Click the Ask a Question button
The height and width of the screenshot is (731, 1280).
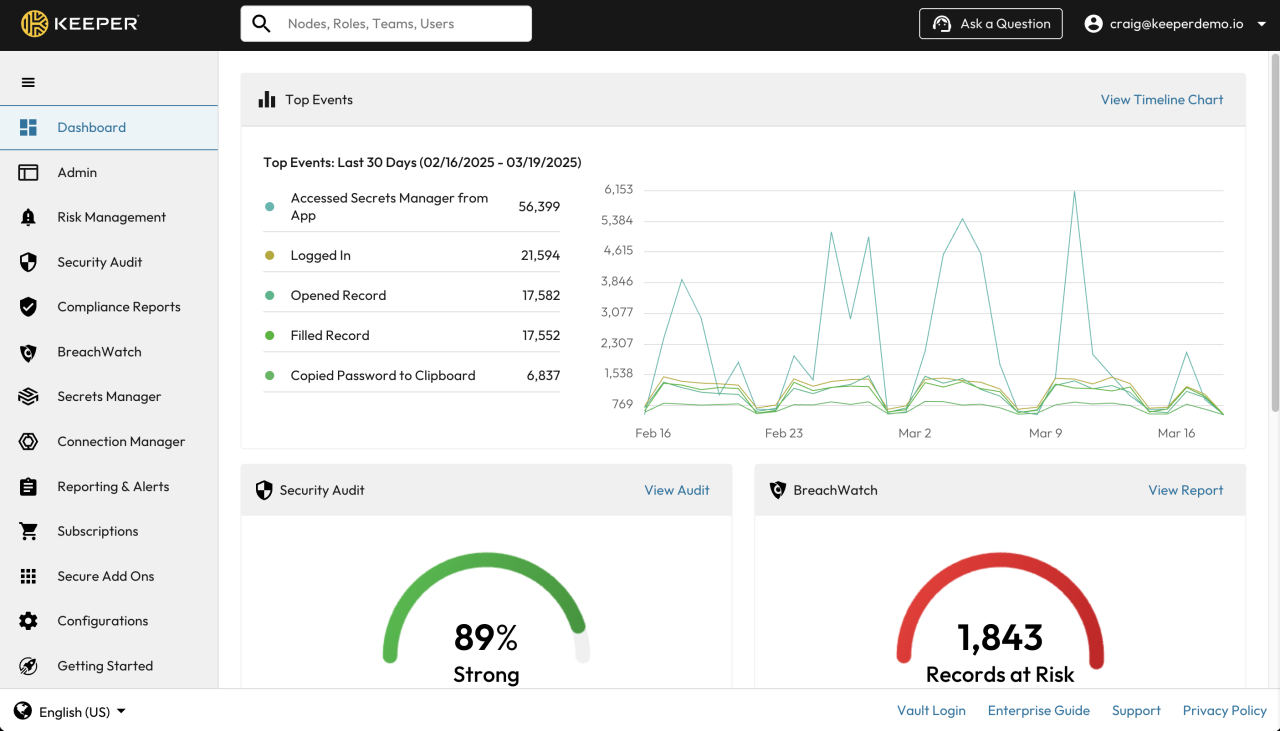coord(991,24)
